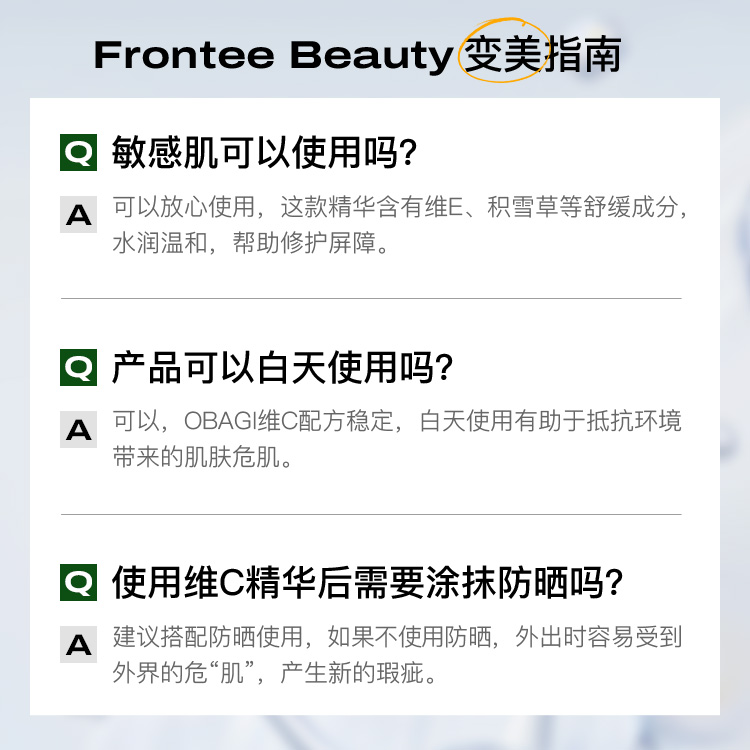Viewport: 750px width, 750px height.
Task: Click "指南" text in the title
Action: tap(584, 54)
